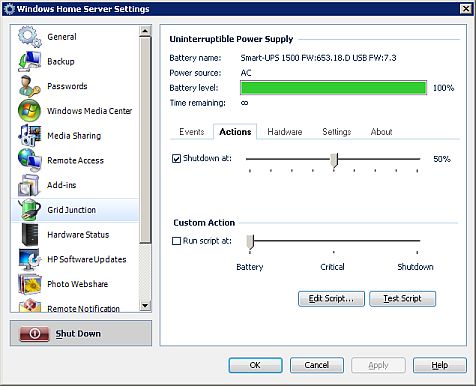476x386 pixels.
Task: Select Media Sharing text entry
Action: [x=74, y=136]
